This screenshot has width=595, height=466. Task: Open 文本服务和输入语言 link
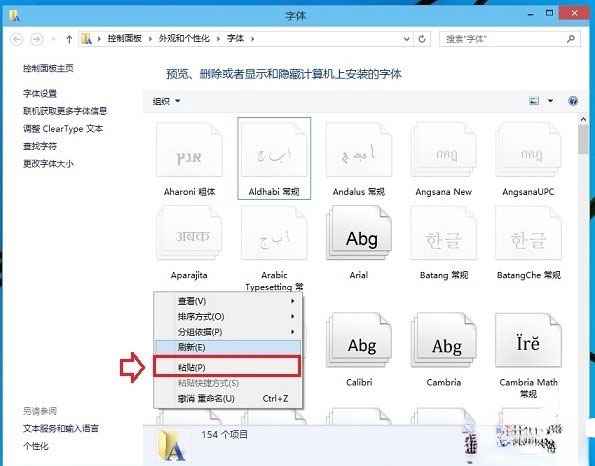[61, 428]
